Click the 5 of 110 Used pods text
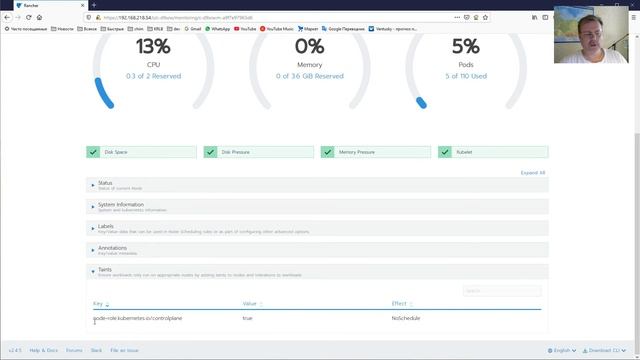Viewport: 640px width, 360px height. pyautogui.click(x=466, y=76)
